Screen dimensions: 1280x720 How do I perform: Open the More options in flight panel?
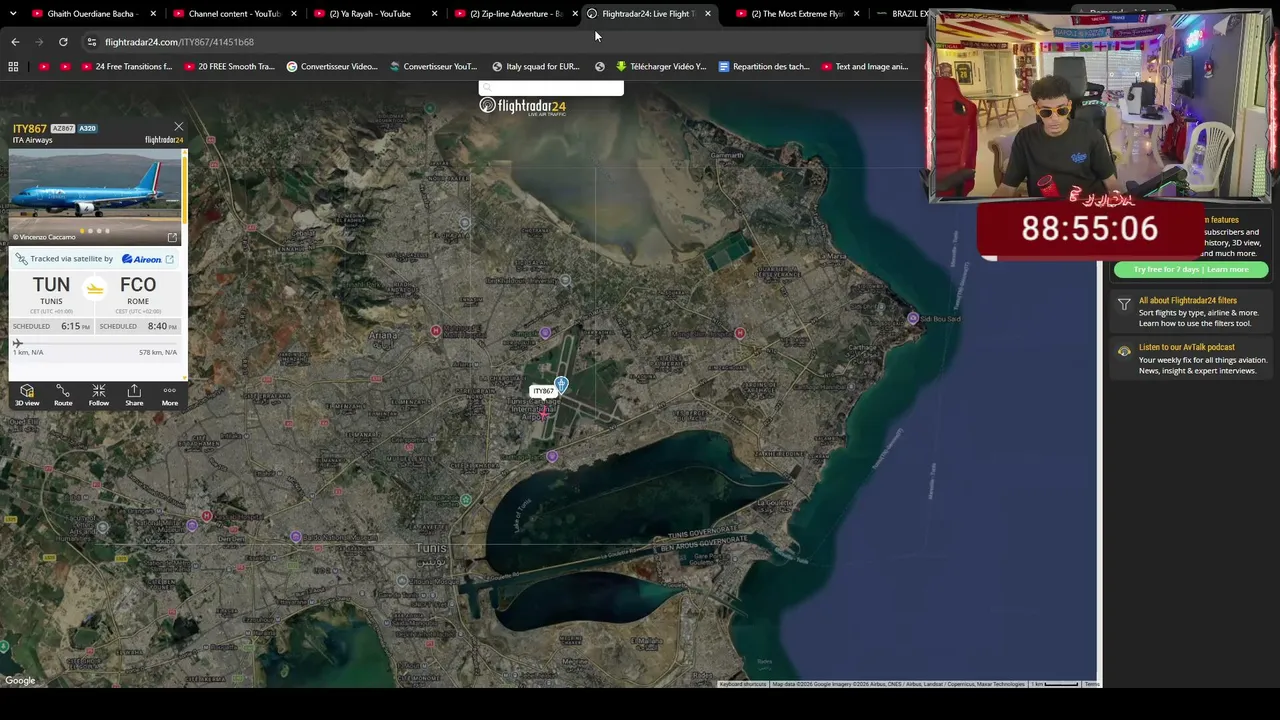click(x=170, y=395)
